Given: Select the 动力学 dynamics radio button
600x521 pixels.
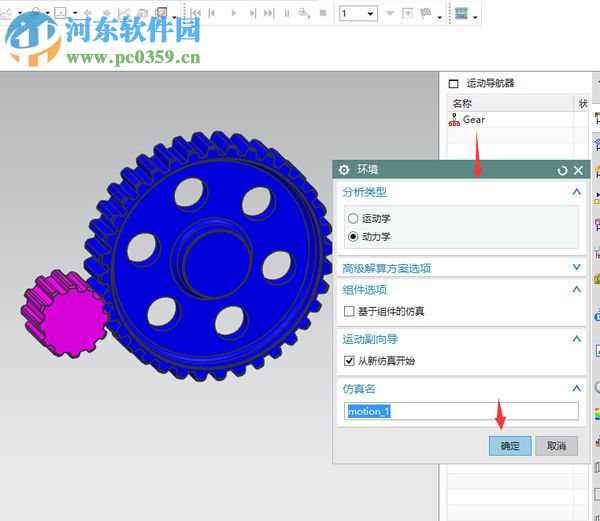Looking at the screenshot, I should pyautogui.click(x=353, y=236).
